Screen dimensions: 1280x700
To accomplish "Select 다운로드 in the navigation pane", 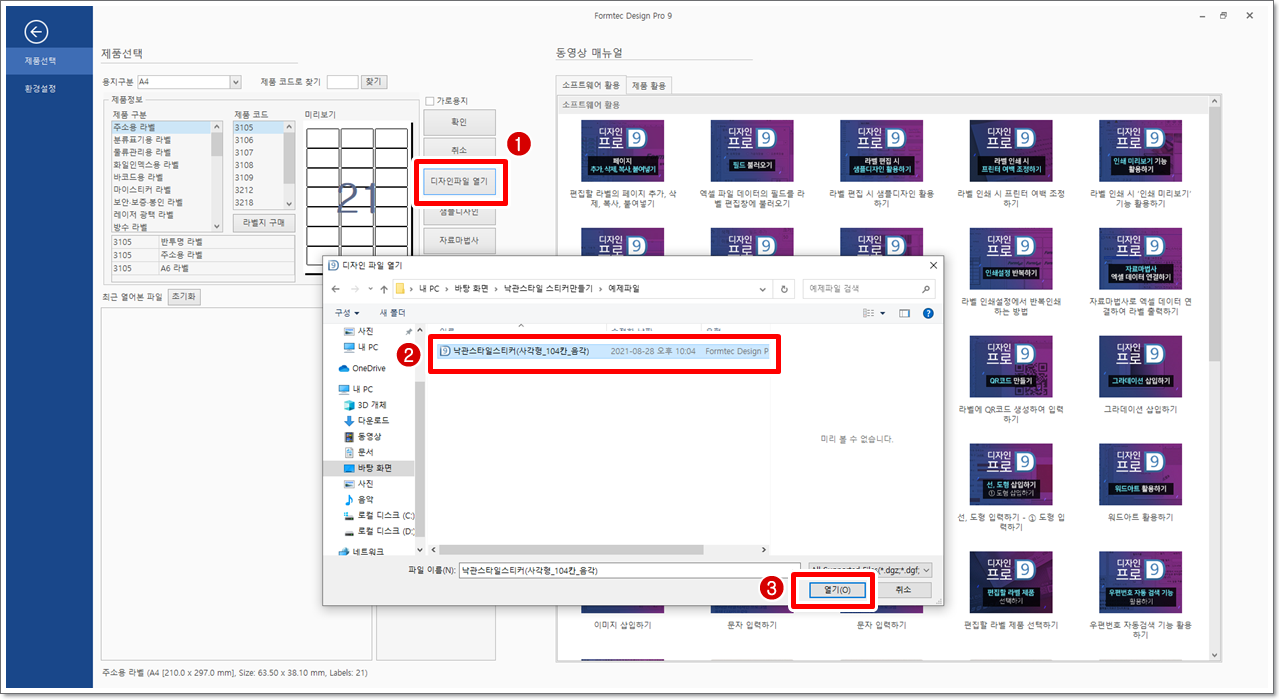I will 366,421.
